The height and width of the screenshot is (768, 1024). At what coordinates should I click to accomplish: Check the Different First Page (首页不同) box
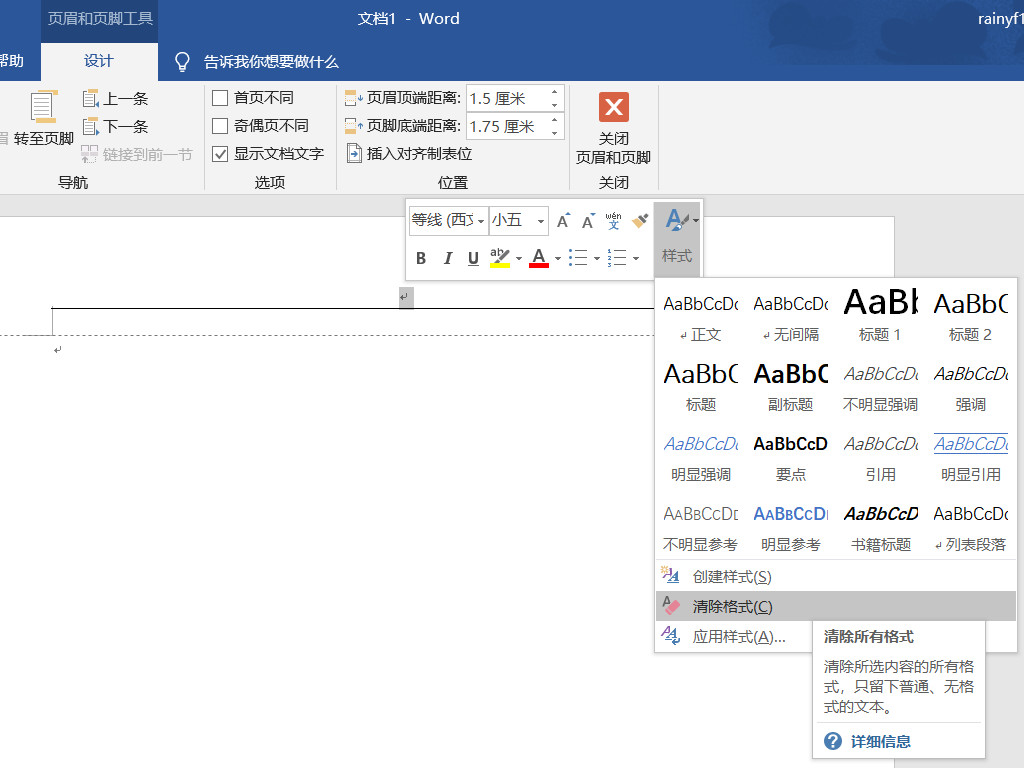click(x=220, y=98)
